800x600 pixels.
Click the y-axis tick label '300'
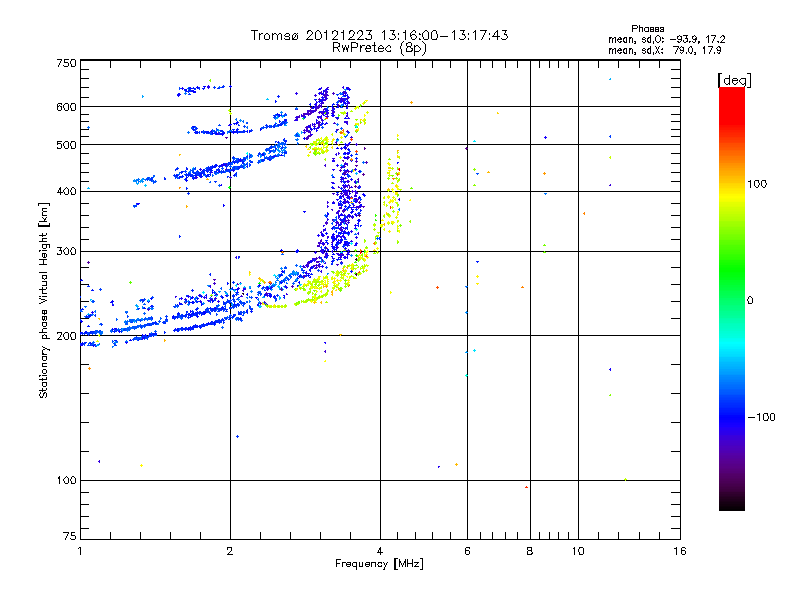[x=66, y=251]
